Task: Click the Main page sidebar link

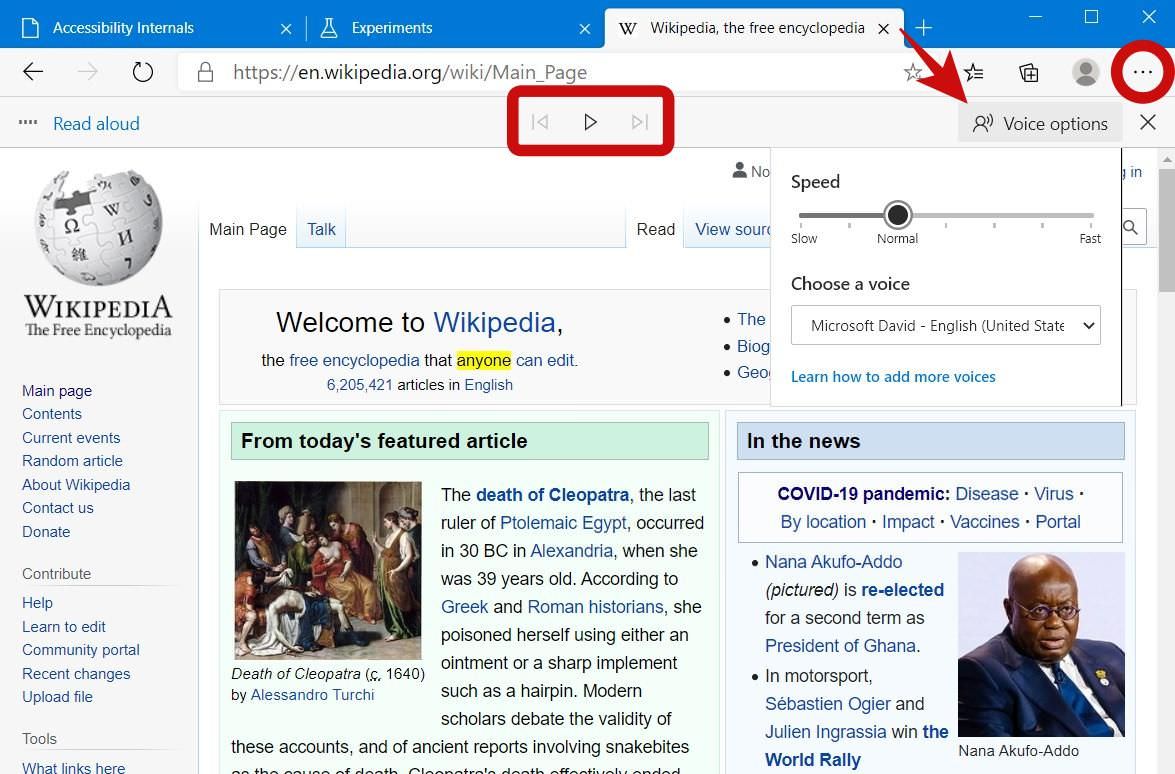Action: [57, 390]
